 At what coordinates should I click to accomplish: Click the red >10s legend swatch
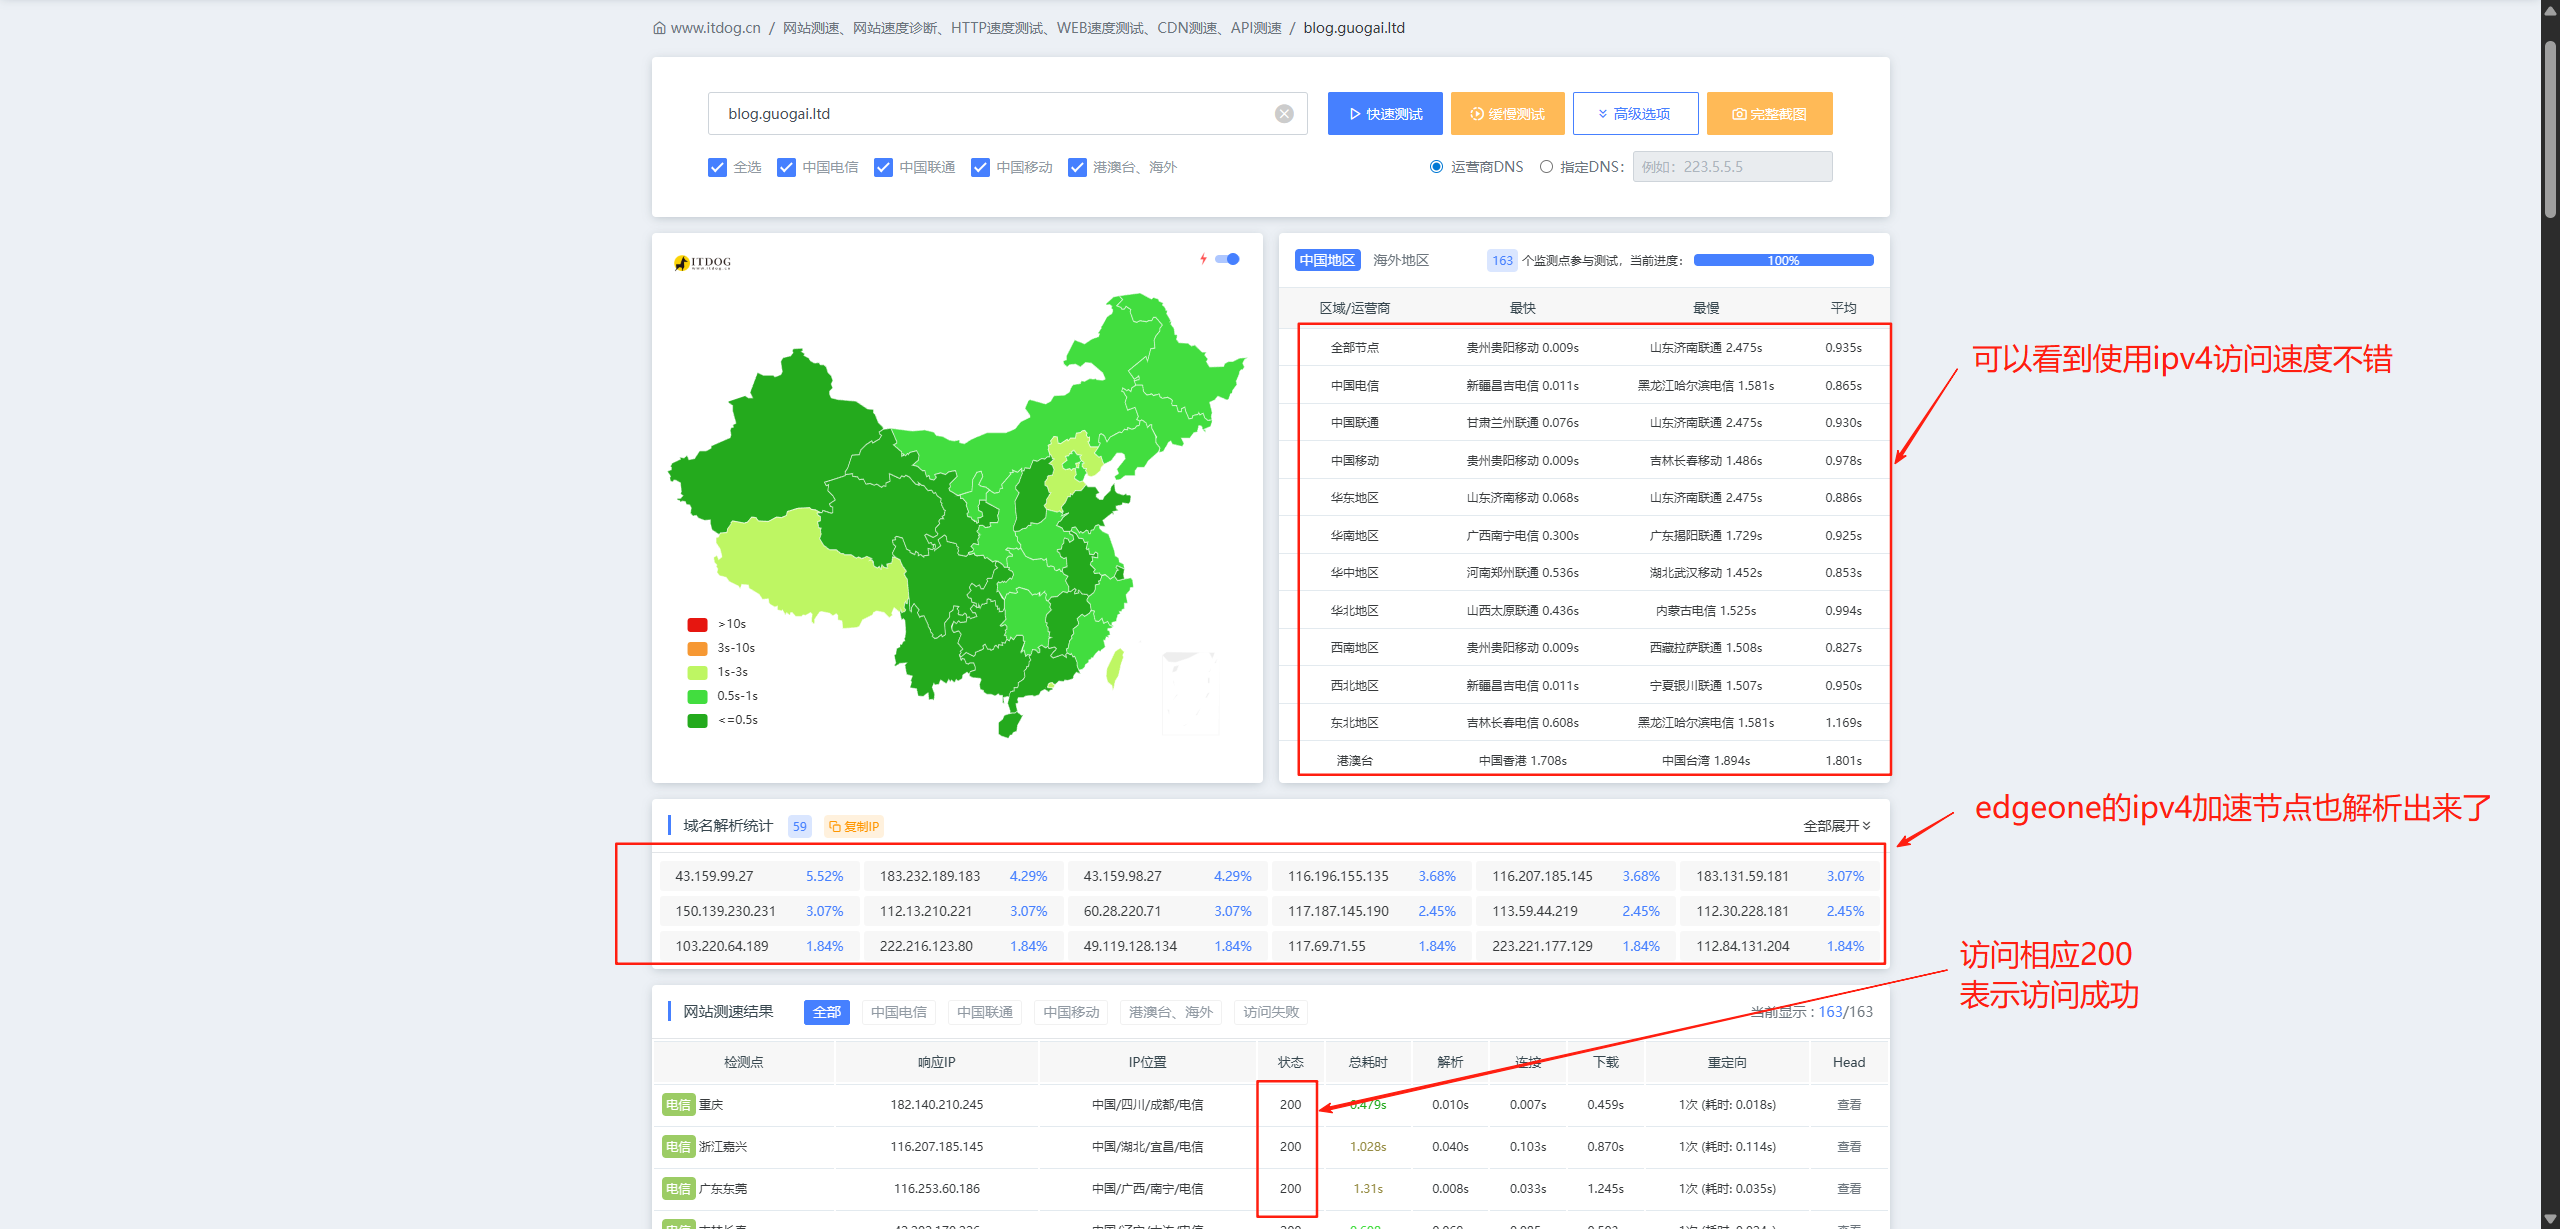click(697, 624)
